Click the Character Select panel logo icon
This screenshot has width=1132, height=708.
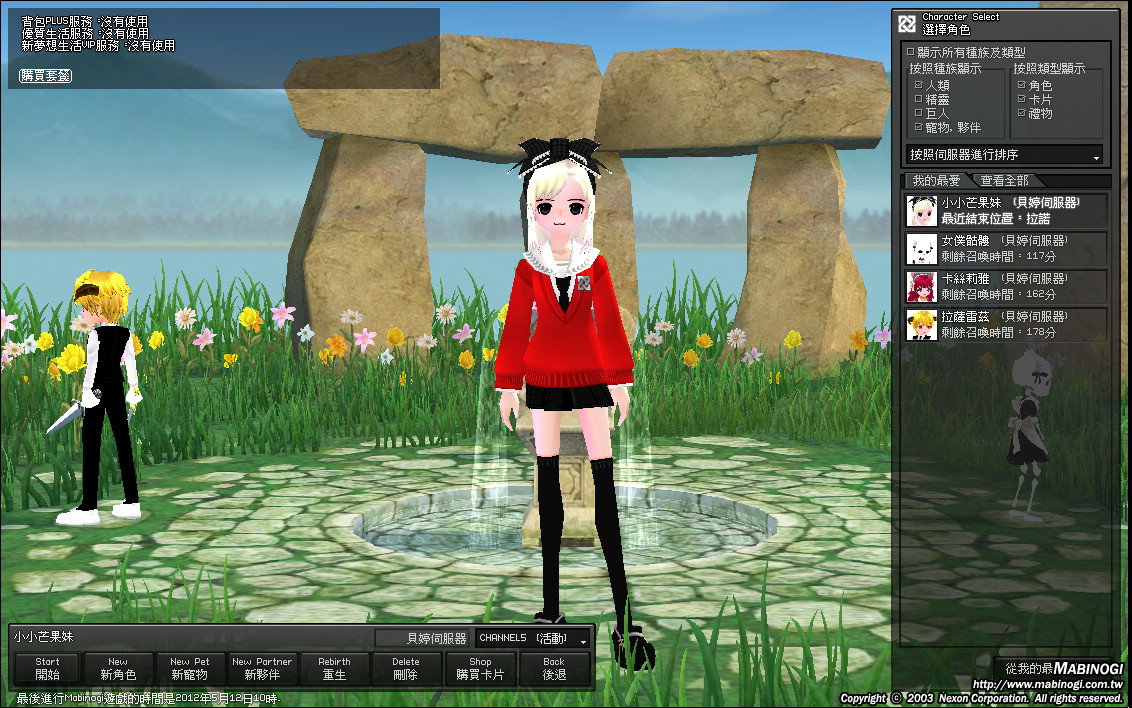click(906, 23)
